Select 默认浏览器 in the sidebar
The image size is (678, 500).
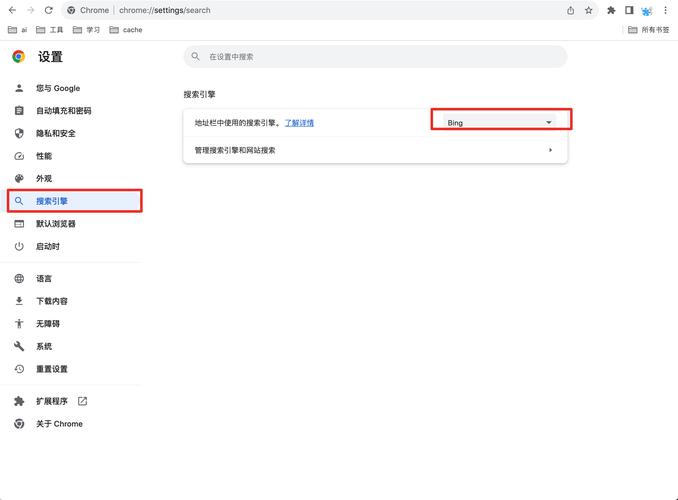(56, 224)
